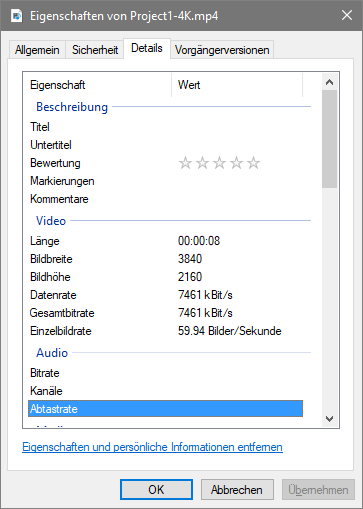Image resolution: width=363 pixels, height=509 pixels.
Task: Click the empty Markierungen value field
Action: (237, 181)
